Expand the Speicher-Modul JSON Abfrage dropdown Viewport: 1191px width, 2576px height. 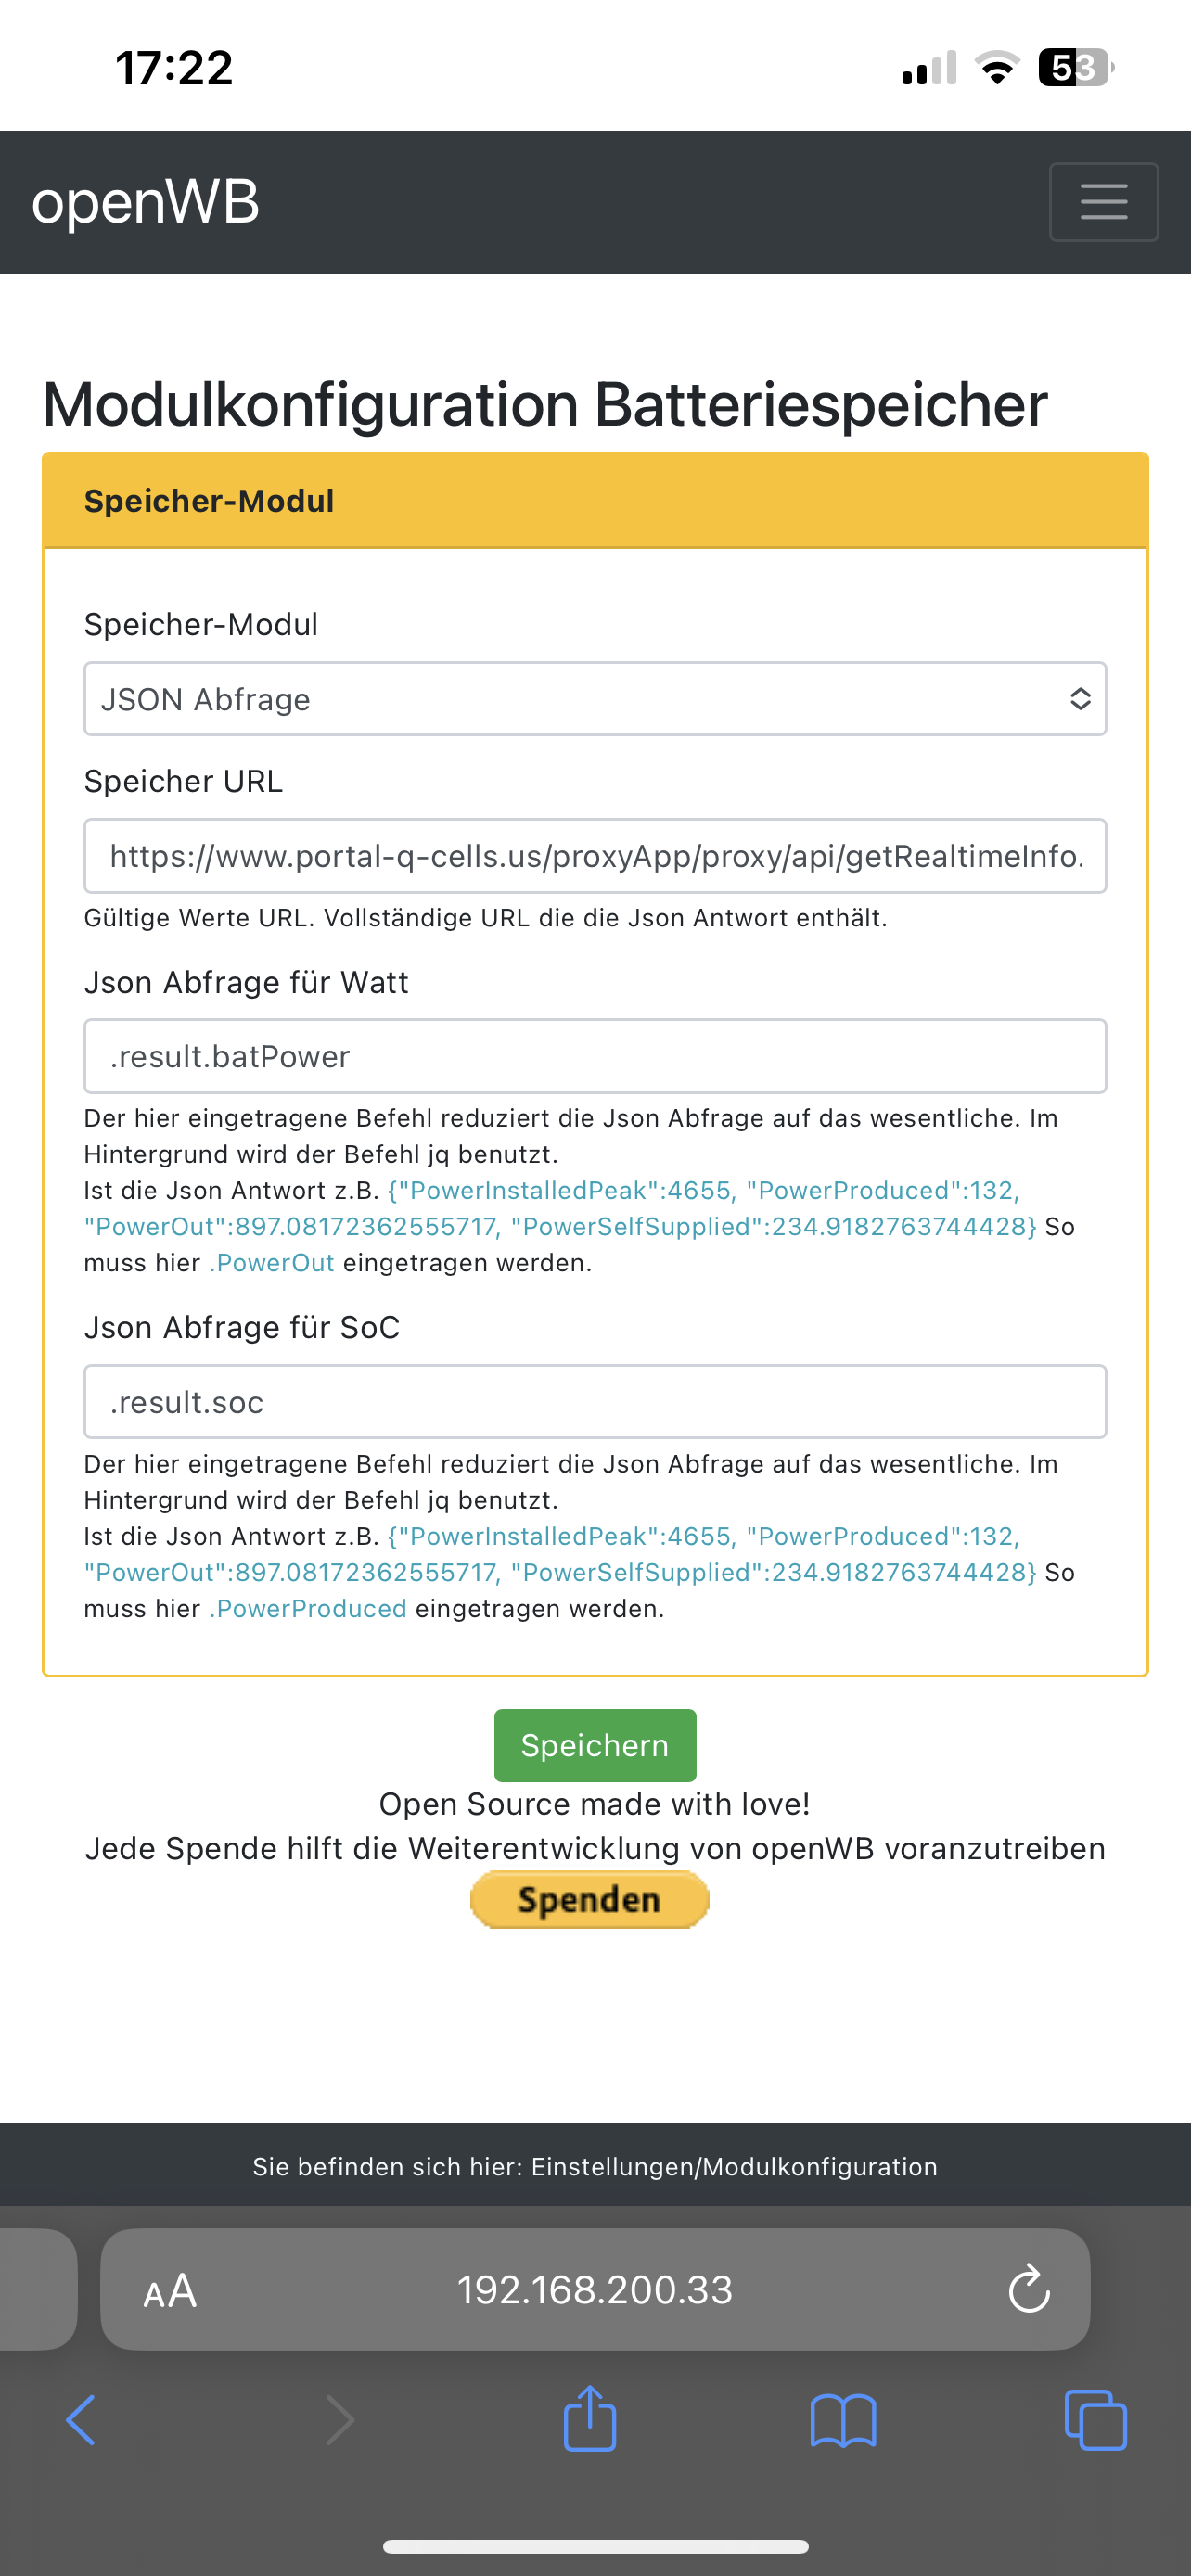click(x=595, y=699)
